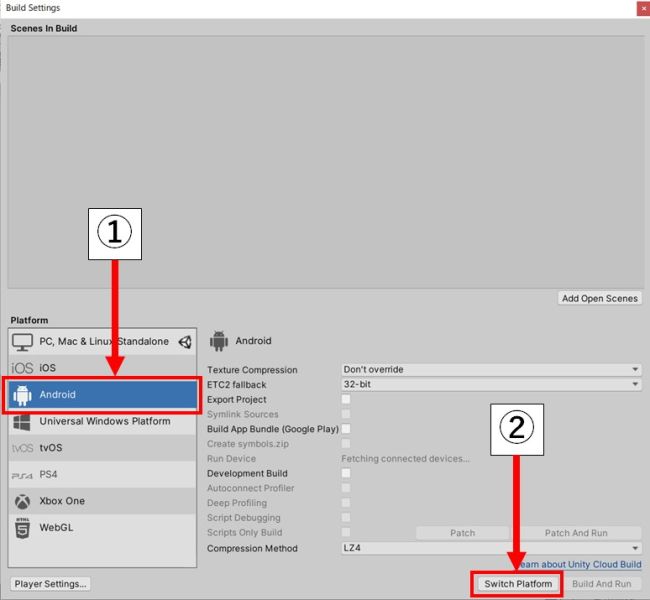650x600 pixels.
Task: Click the Universal Windows Platform logo icon
Action: pyautogui.click(x=22, y=422)
